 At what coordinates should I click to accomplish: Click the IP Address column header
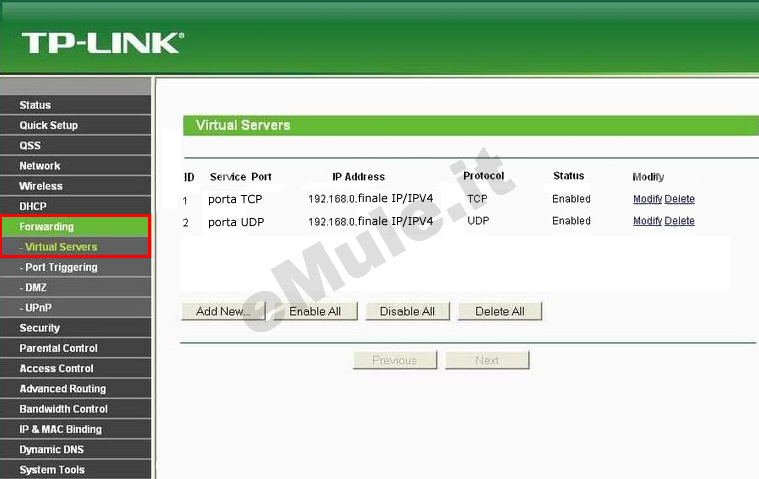(x=359, y=177)
